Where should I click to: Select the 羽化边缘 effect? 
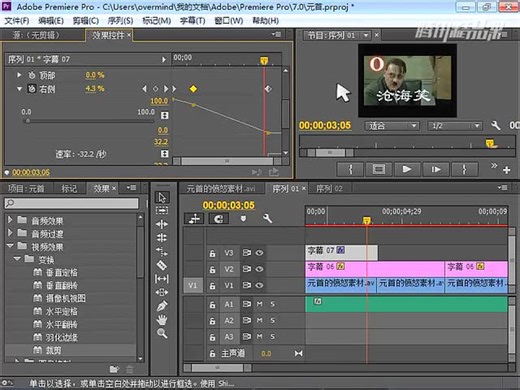tap(62, 337)
